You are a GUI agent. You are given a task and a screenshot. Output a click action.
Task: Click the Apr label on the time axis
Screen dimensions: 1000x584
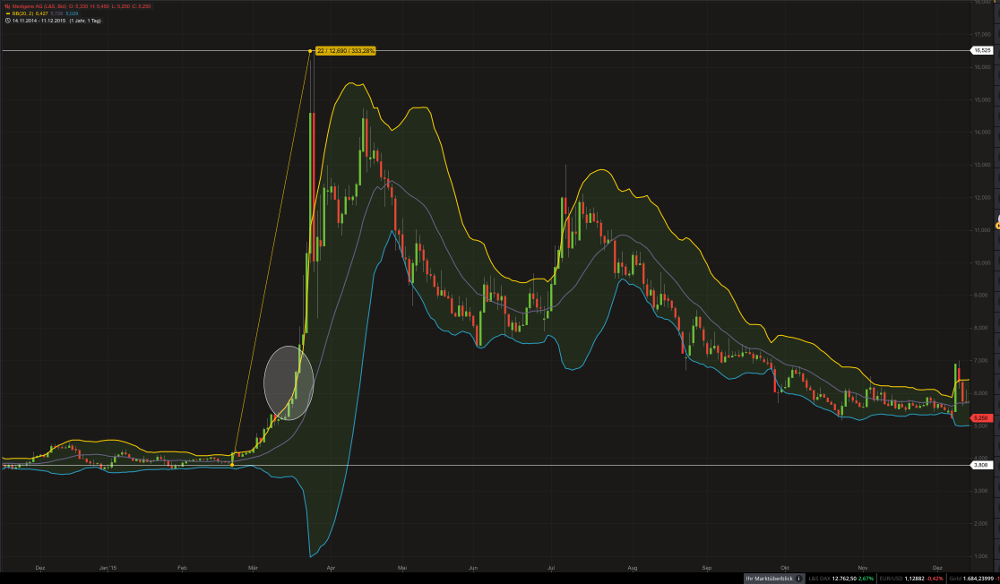(330, 567)
